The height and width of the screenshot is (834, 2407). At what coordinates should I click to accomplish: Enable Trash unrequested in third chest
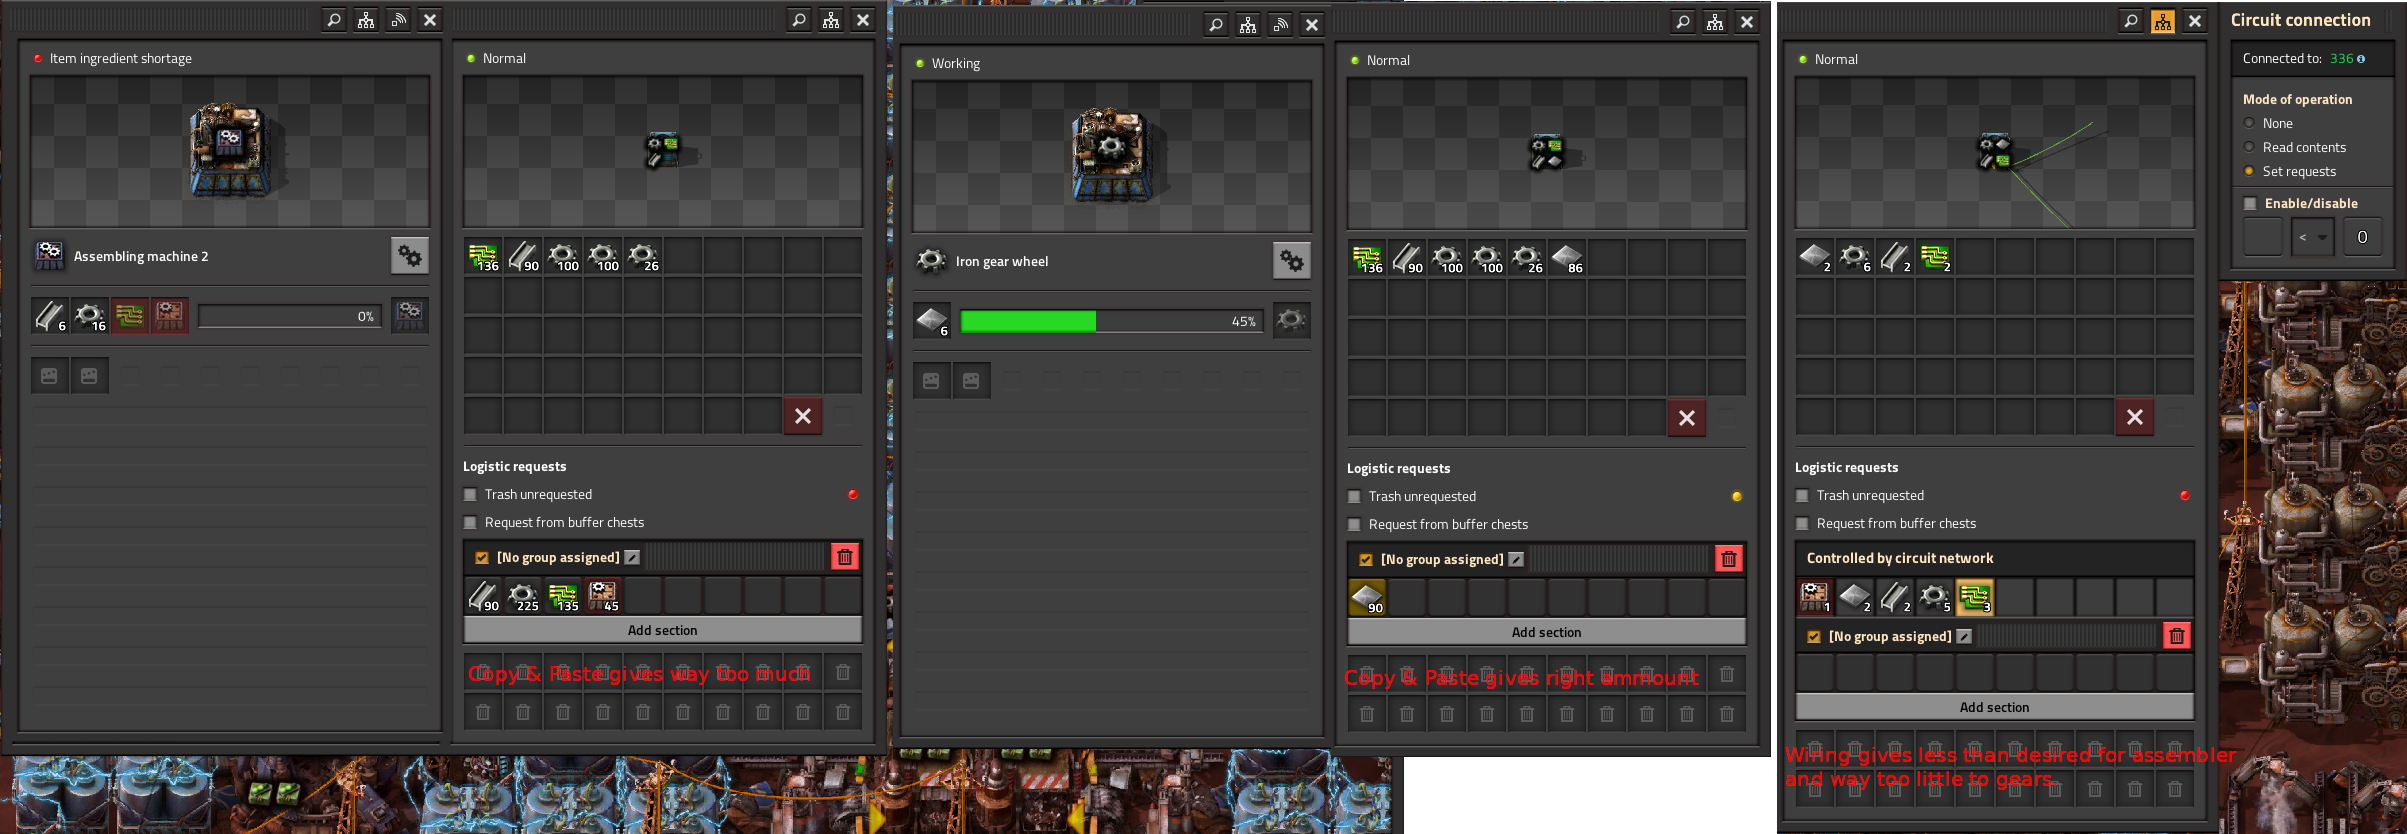[x=1803, y=495]
